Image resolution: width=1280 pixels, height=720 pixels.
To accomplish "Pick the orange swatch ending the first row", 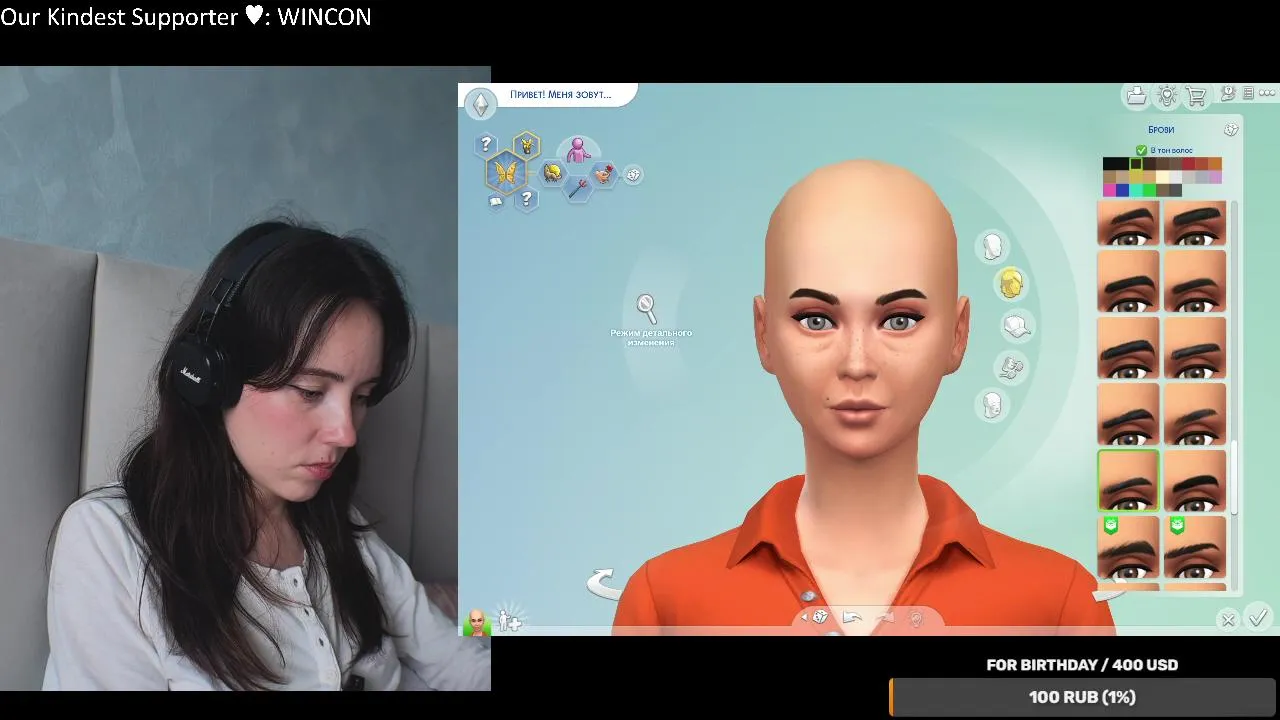I will tap(1214, 164).
